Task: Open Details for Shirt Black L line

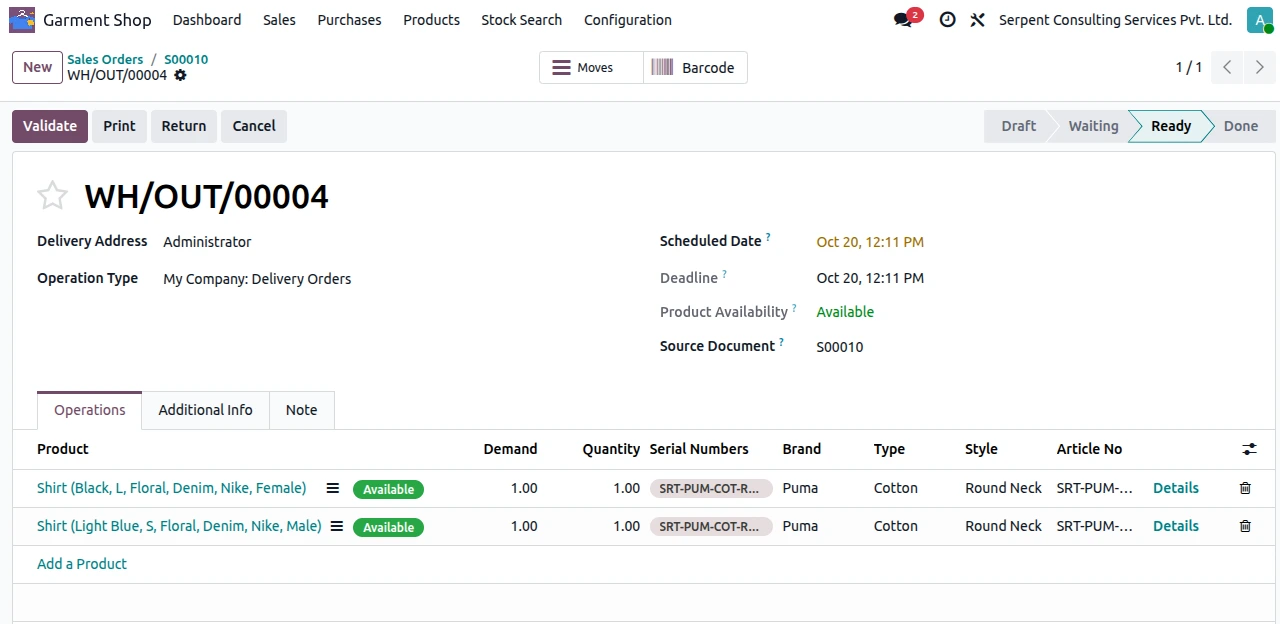Action: coord(1176,488)
